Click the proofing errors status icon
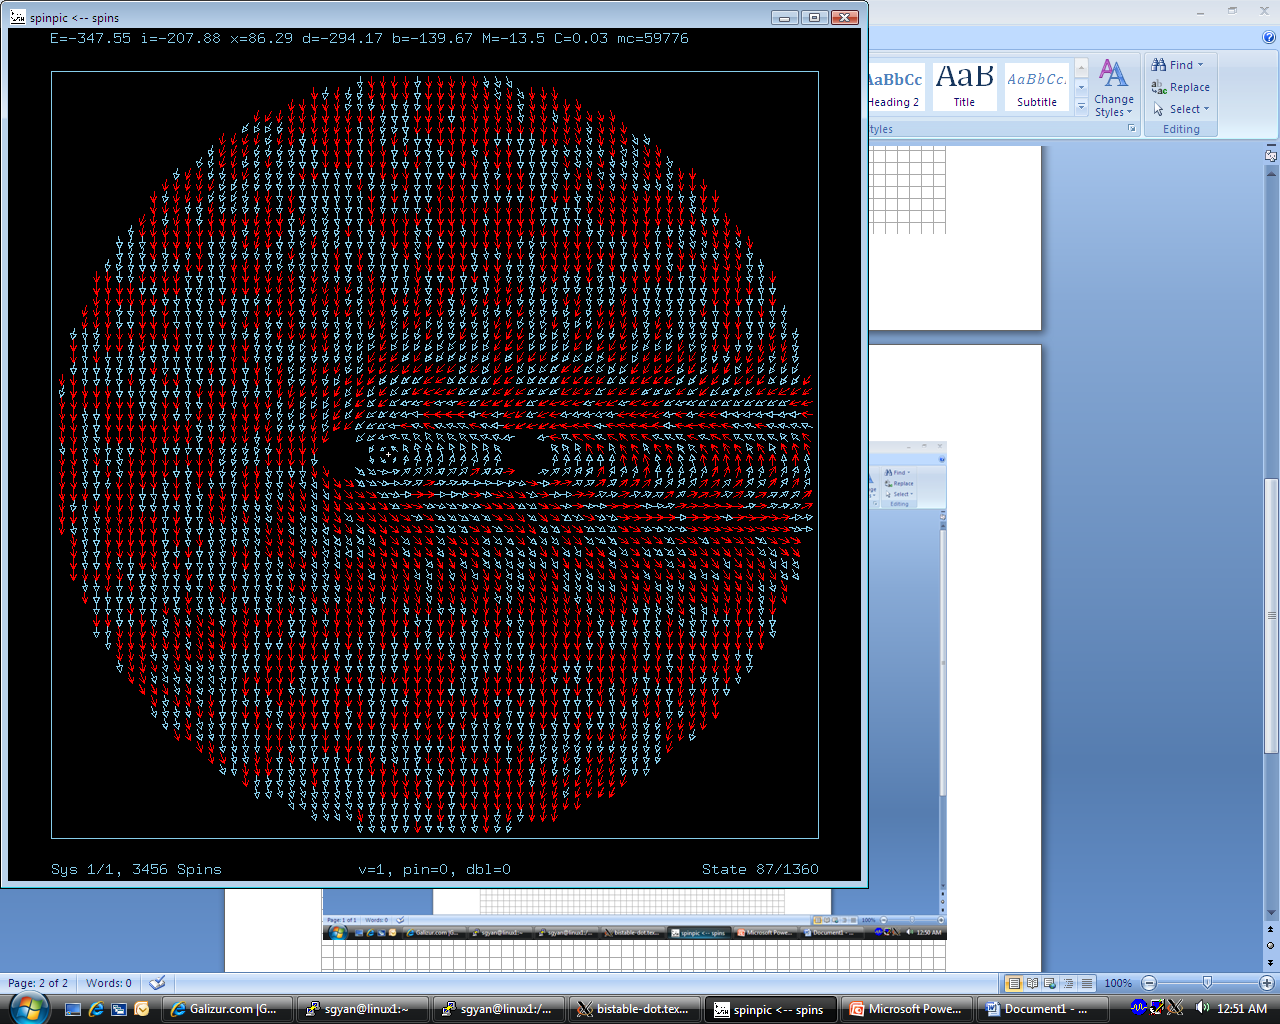This screenshot has width=1280, height=1024. point(157,983)
